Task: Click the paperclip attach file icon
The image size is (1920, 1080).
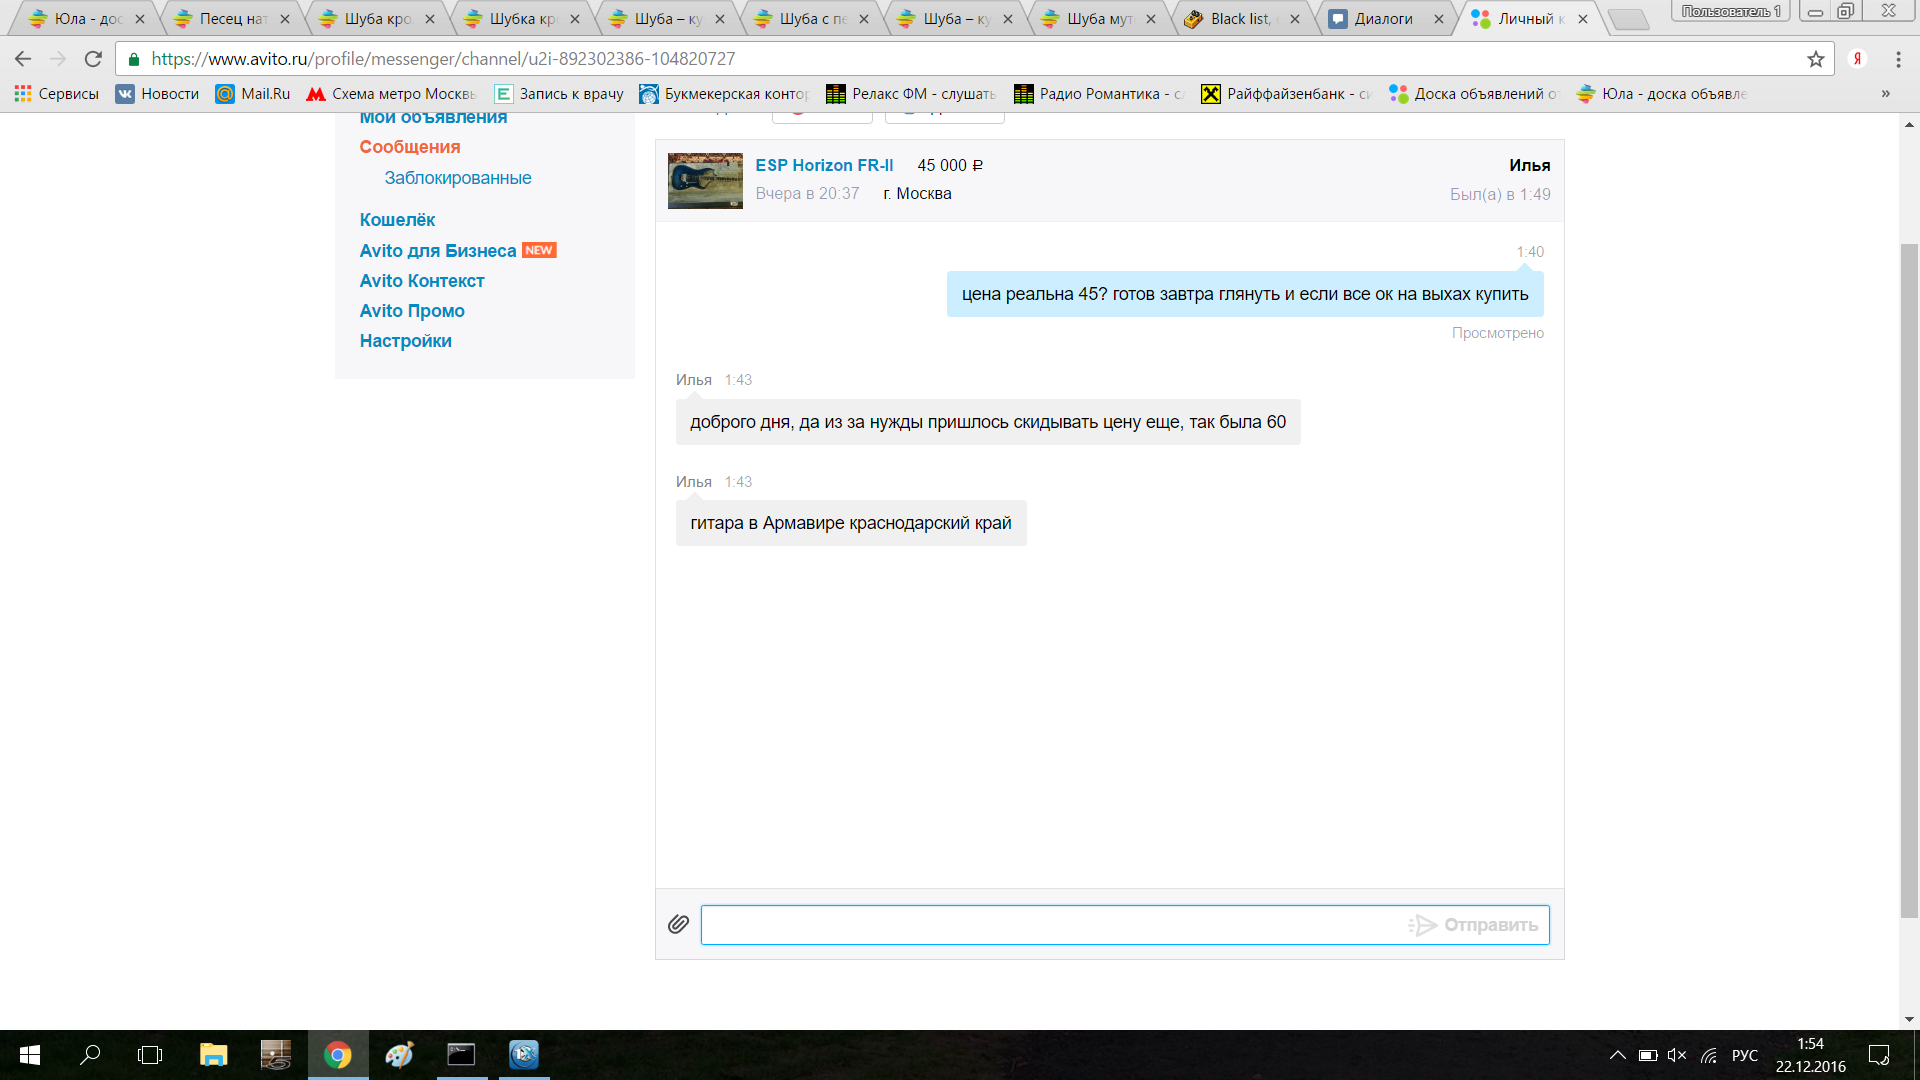Action: click(x=678, y=924)
